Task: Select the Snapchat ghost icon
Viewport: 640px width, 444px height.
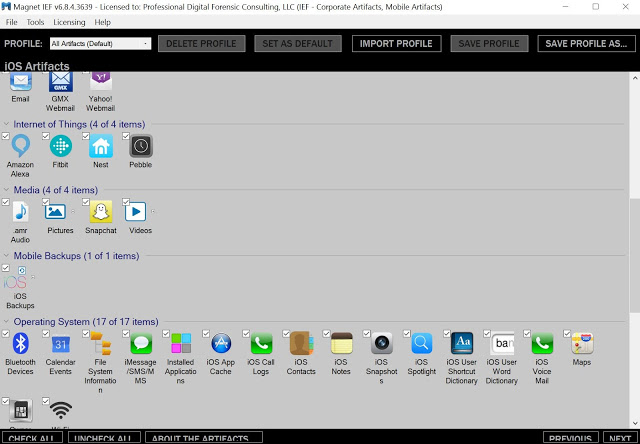Action: 101,211
